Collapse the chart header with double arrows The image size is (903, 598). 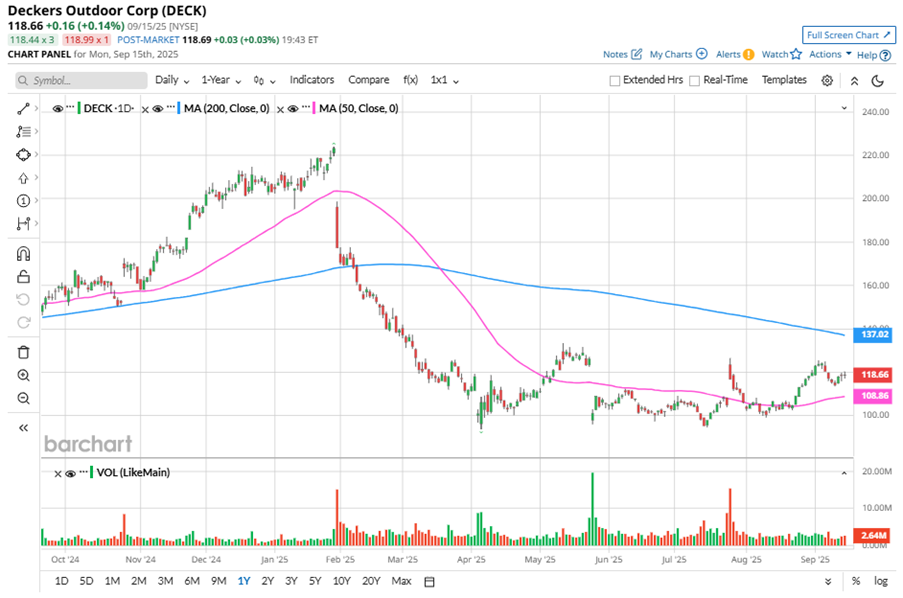click(x=855, y=81)
